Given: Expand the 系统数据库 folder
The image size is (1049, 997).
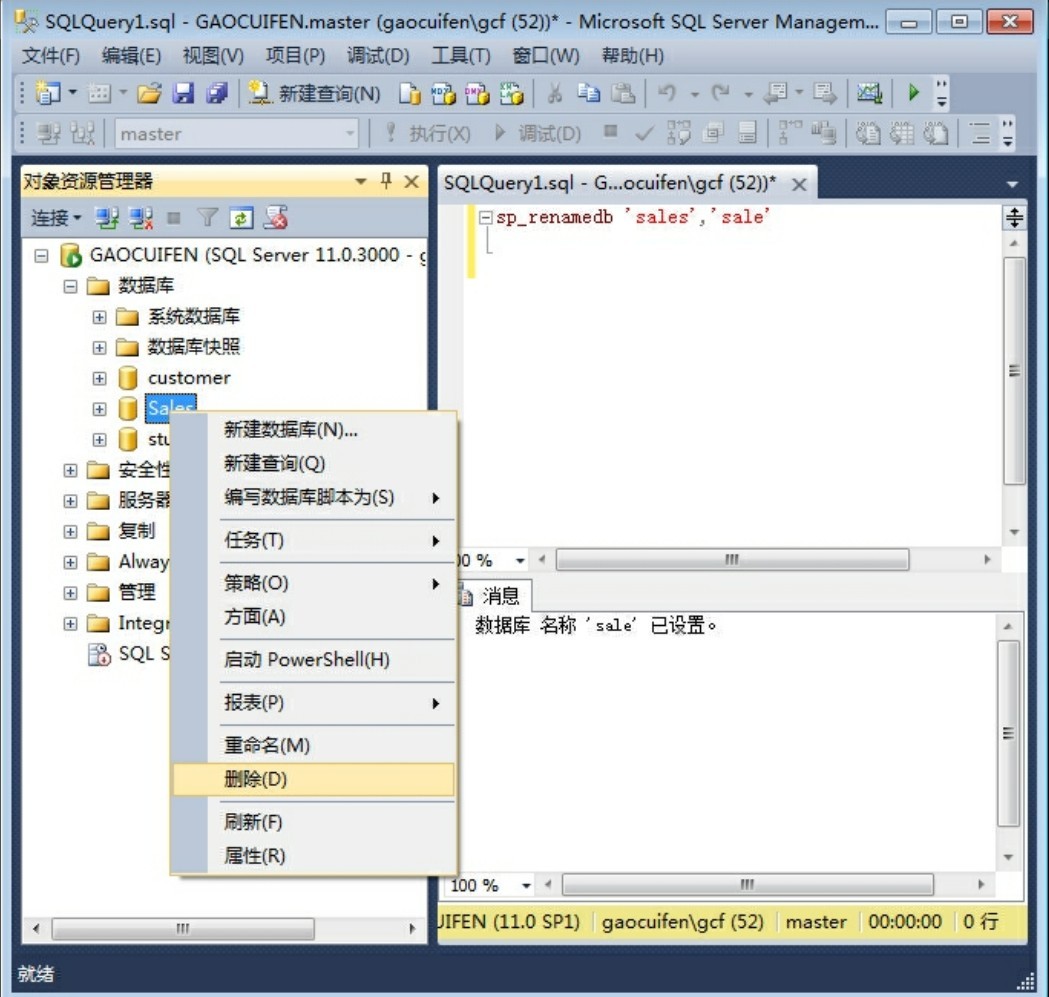Looking at the screenshot, I should [99, 317].
